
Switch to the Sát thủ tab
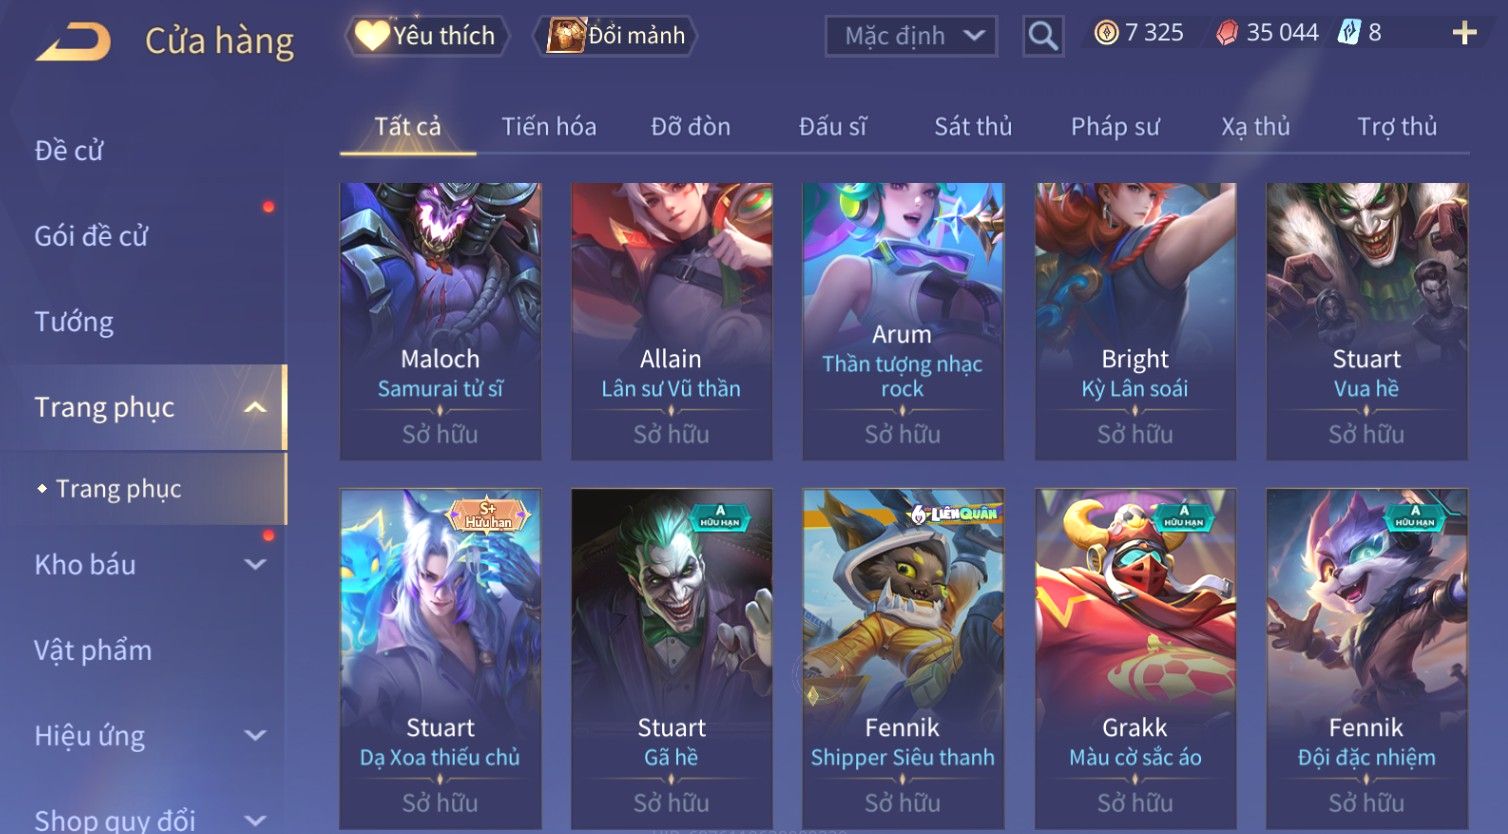(973, 126)
